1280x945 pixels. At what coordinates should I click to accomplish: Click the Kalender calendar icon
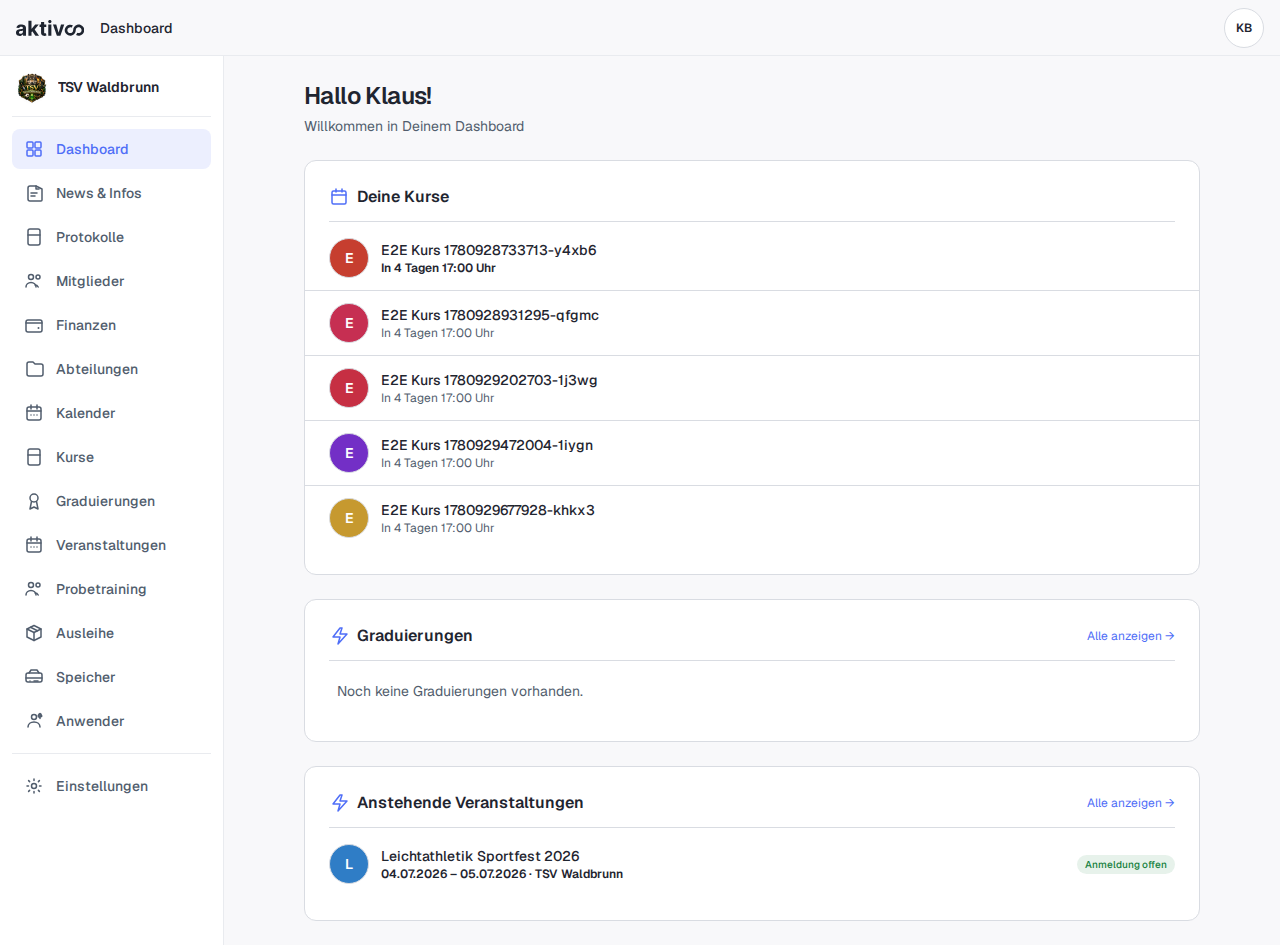point(34,413)
